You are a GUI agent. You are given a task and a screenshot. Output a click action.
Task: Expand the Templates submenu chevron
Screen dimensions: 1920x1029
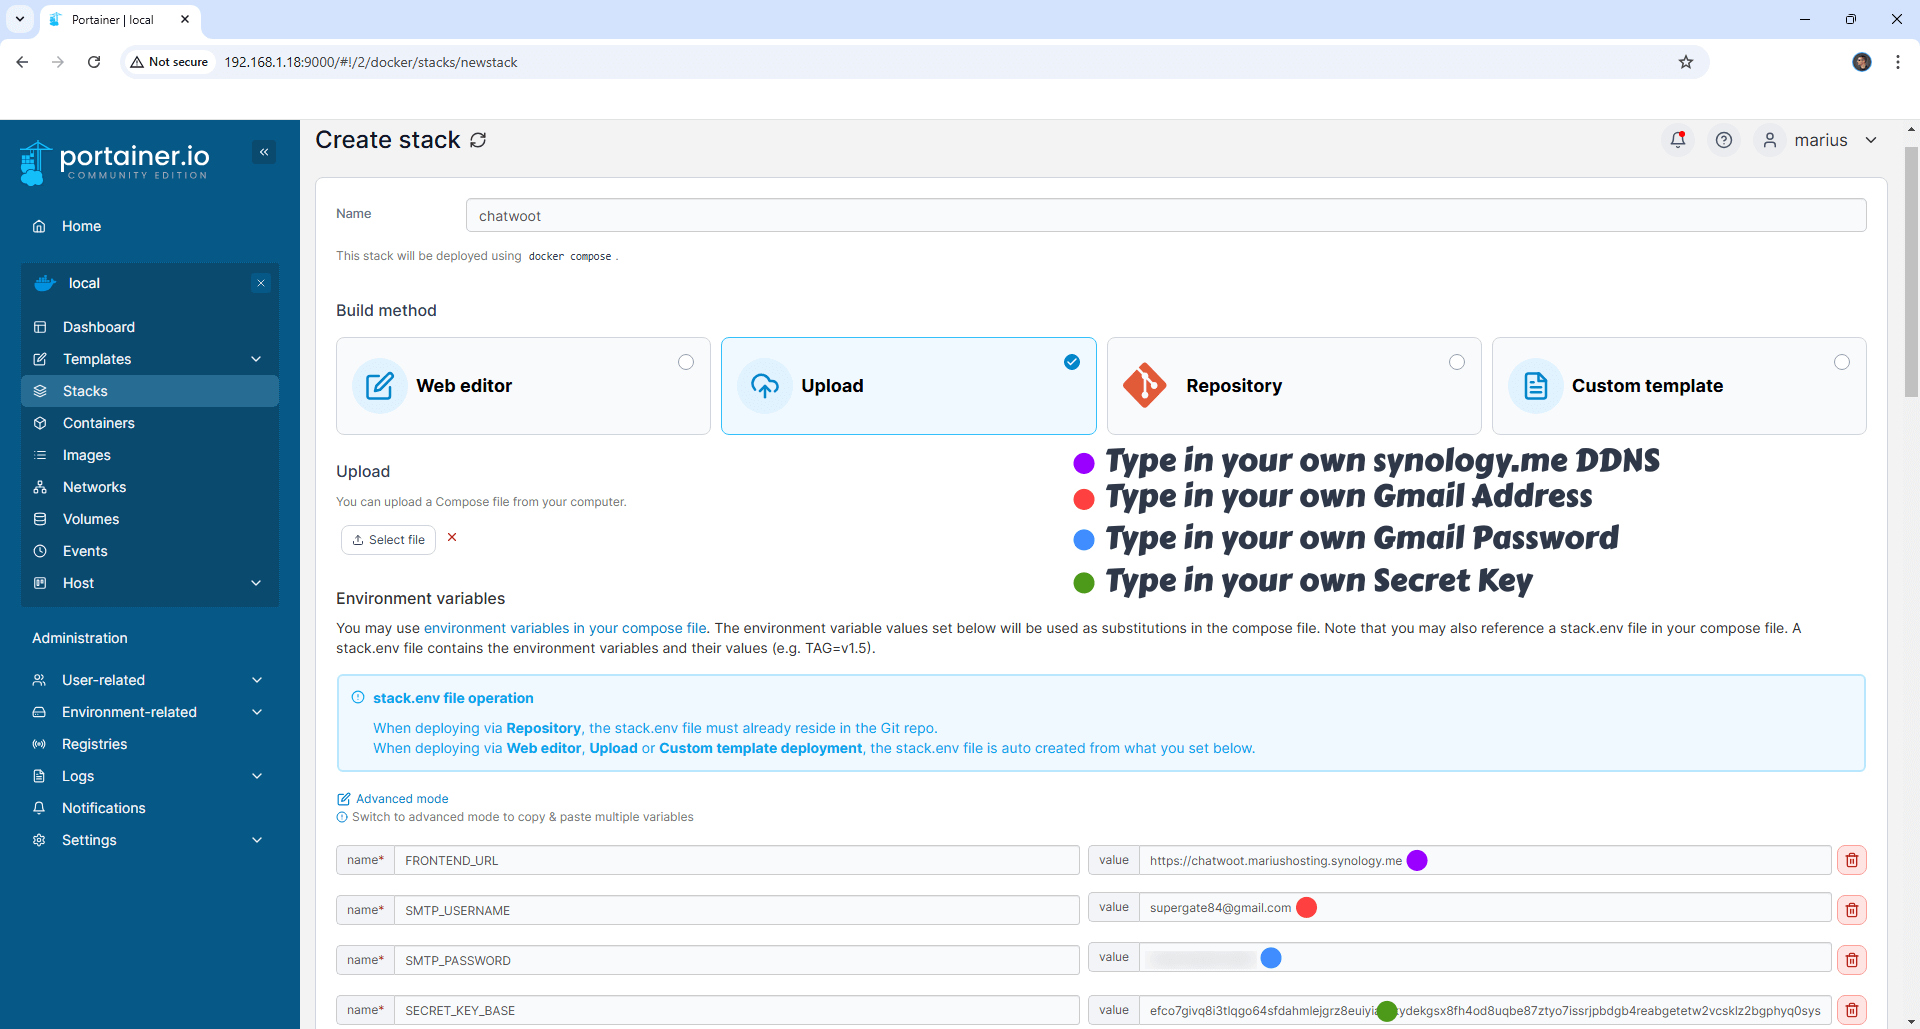(256, 359)
